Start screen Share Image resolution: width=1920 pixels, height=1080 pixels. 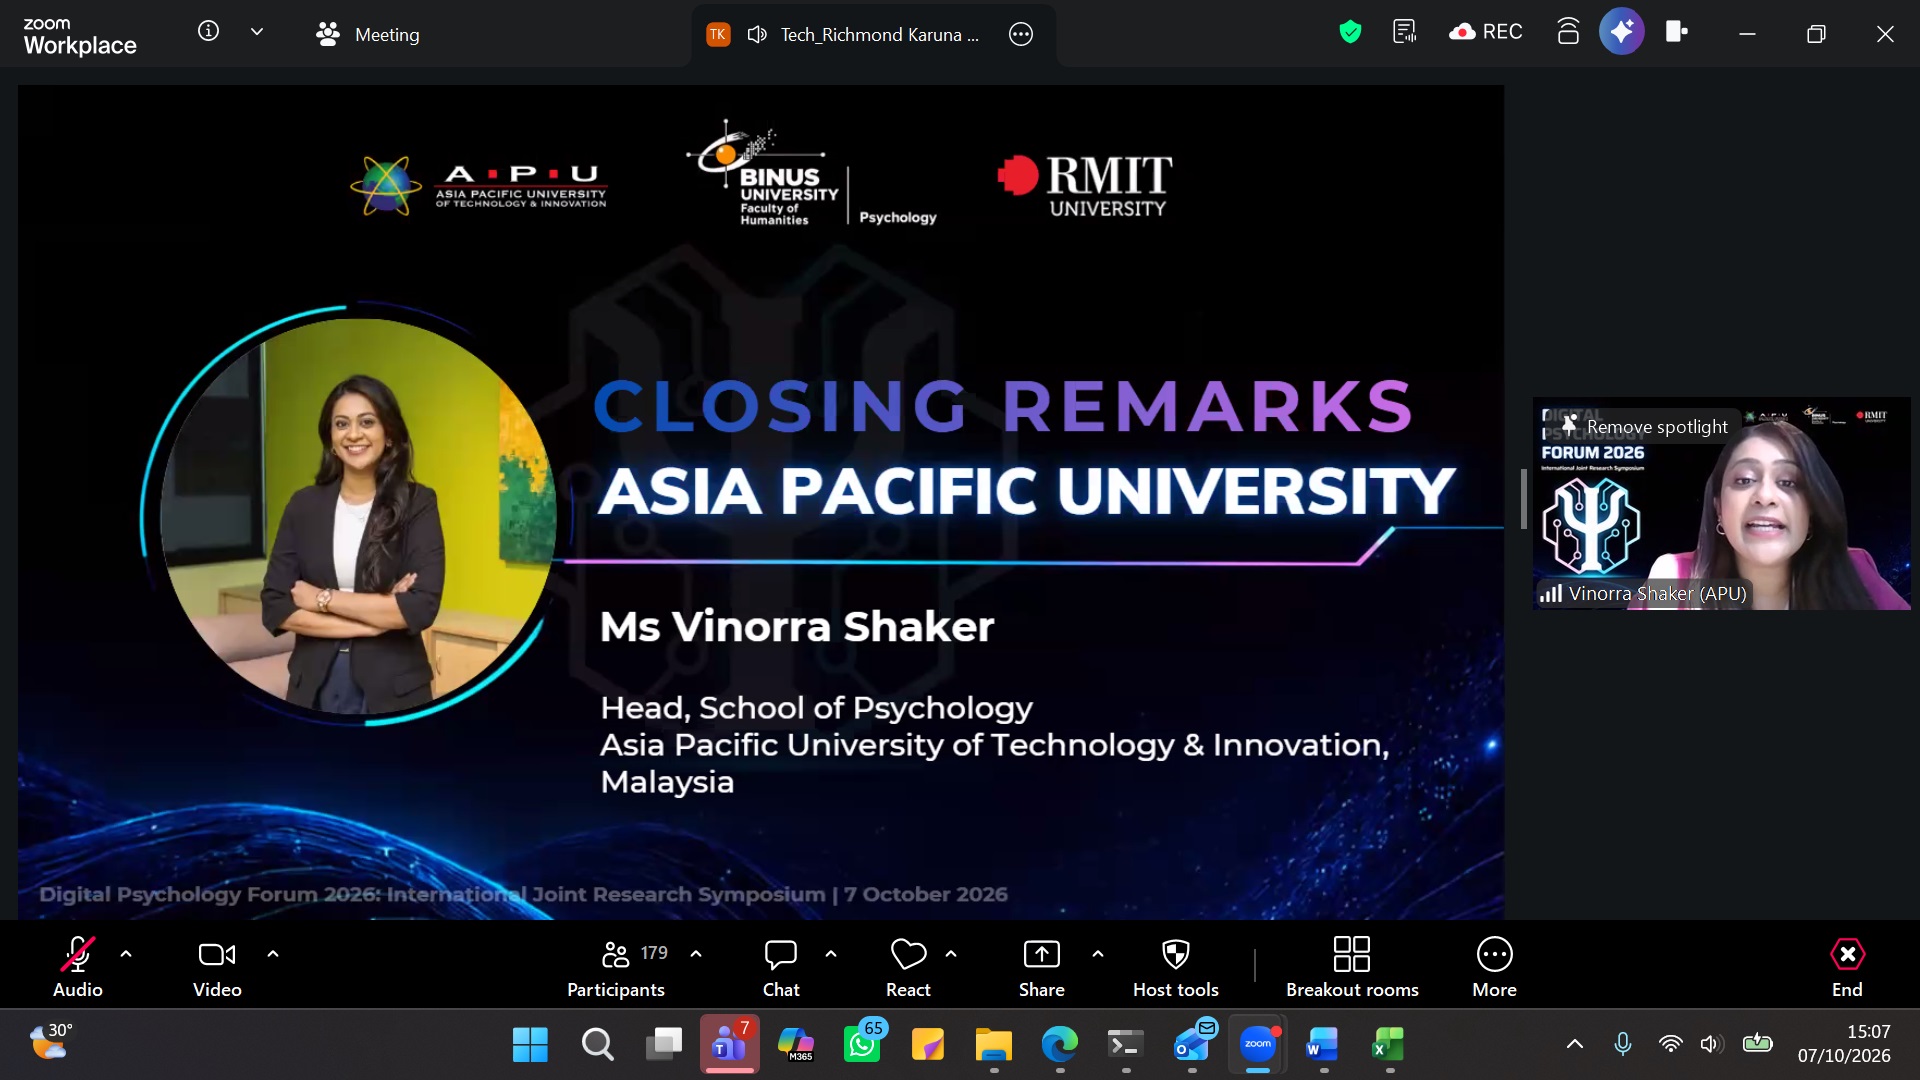point(1041,966)
